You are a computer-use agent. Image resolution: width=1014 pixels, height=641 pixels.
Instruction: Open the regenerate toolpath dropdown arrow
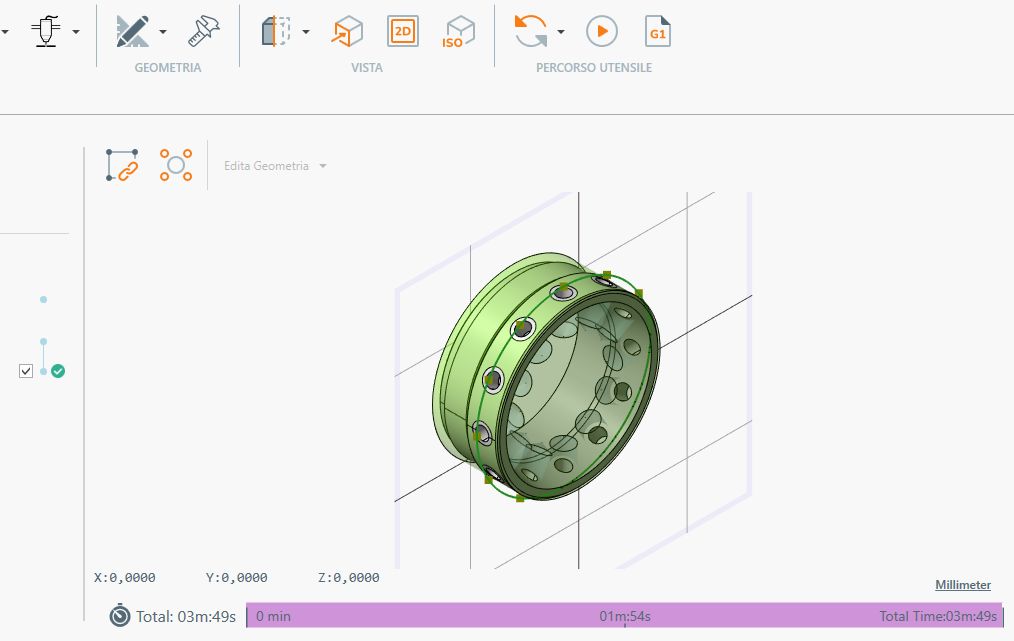tap(561, 32)
